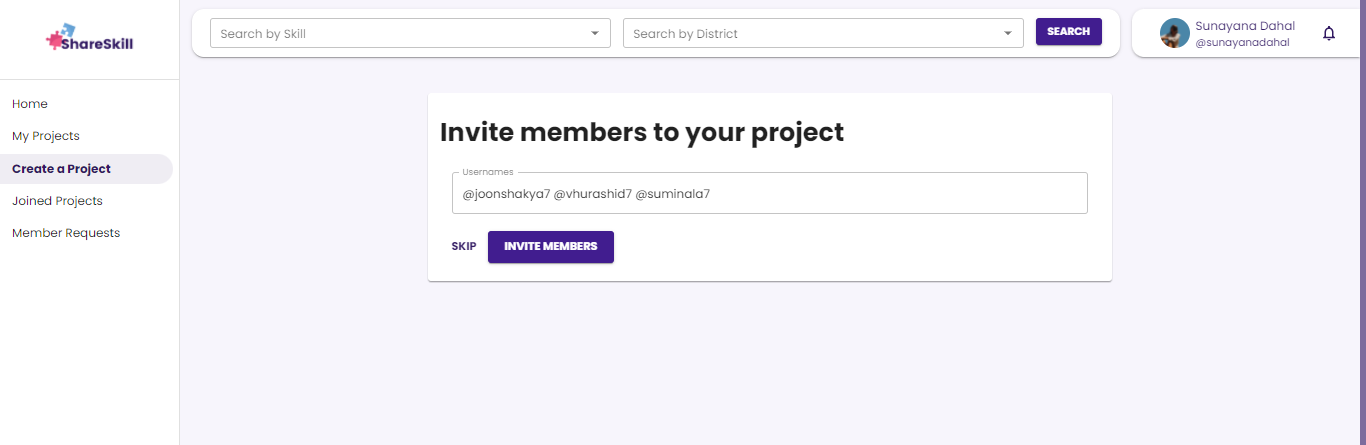This screenshot has width=1366, height=445.
Task: Click the @sunayanadahal username handle
Action: coord(1242,42)
